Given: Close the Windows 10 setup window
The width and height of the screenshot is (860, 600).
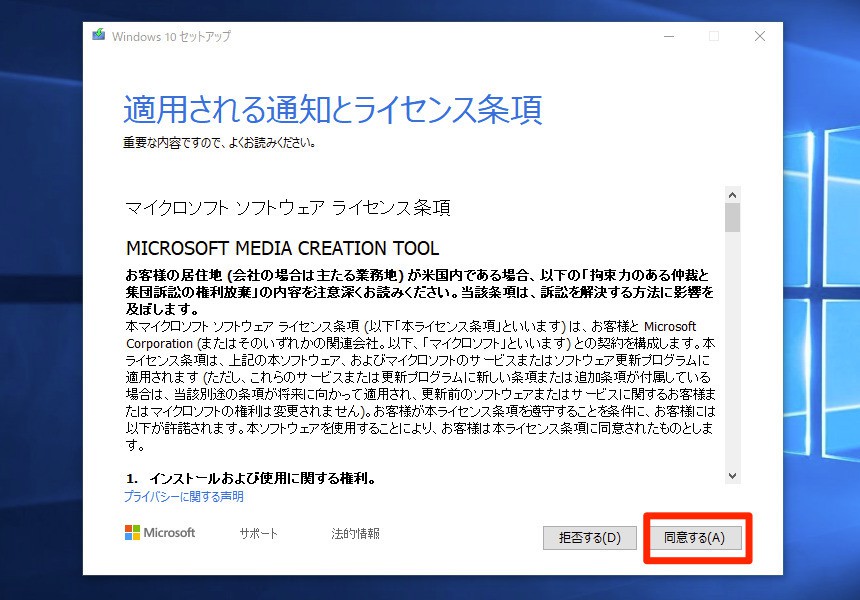Looking at the screenshot, I should pos(760,36).
